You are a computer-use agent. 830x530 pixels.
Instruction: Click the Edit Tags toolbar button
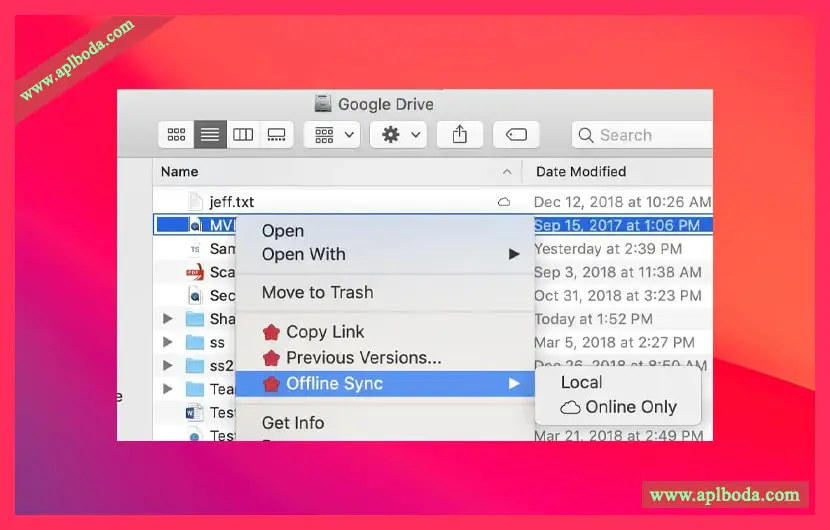[x=516, y=134]
